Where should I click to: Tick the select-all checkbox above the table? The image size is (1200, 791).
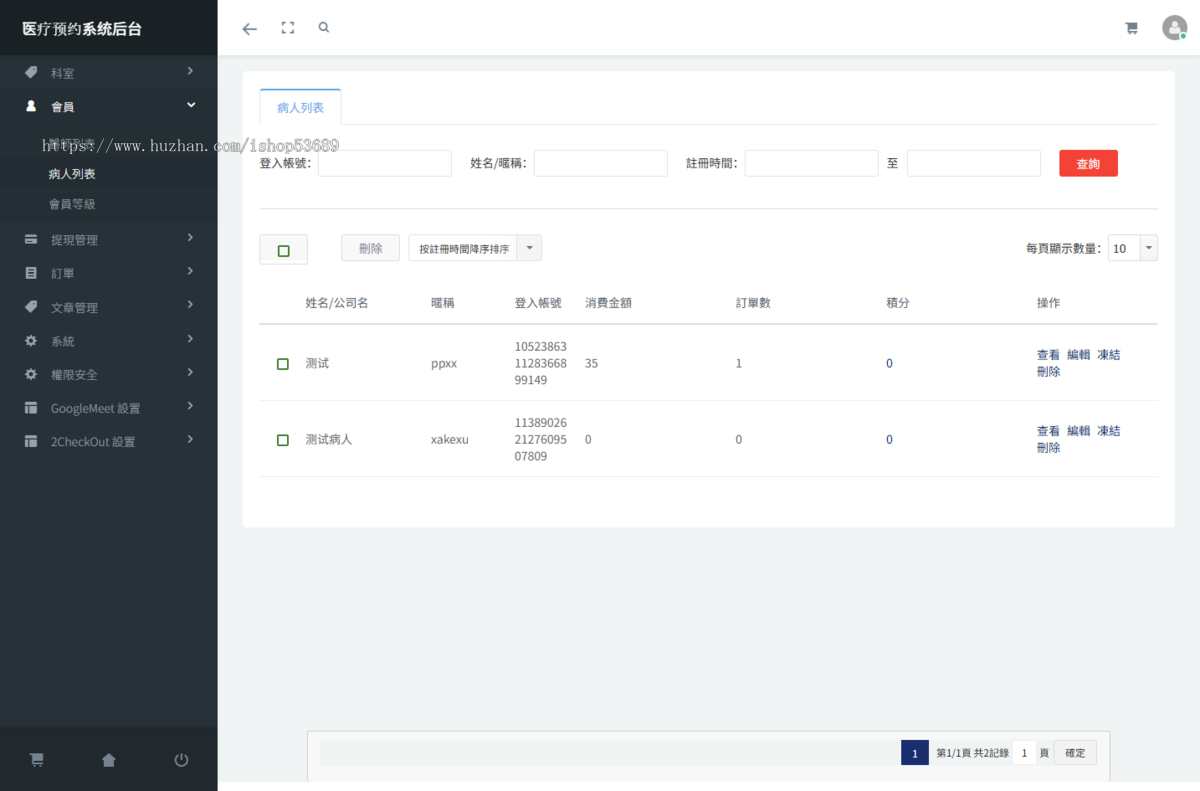click(284, 251)
